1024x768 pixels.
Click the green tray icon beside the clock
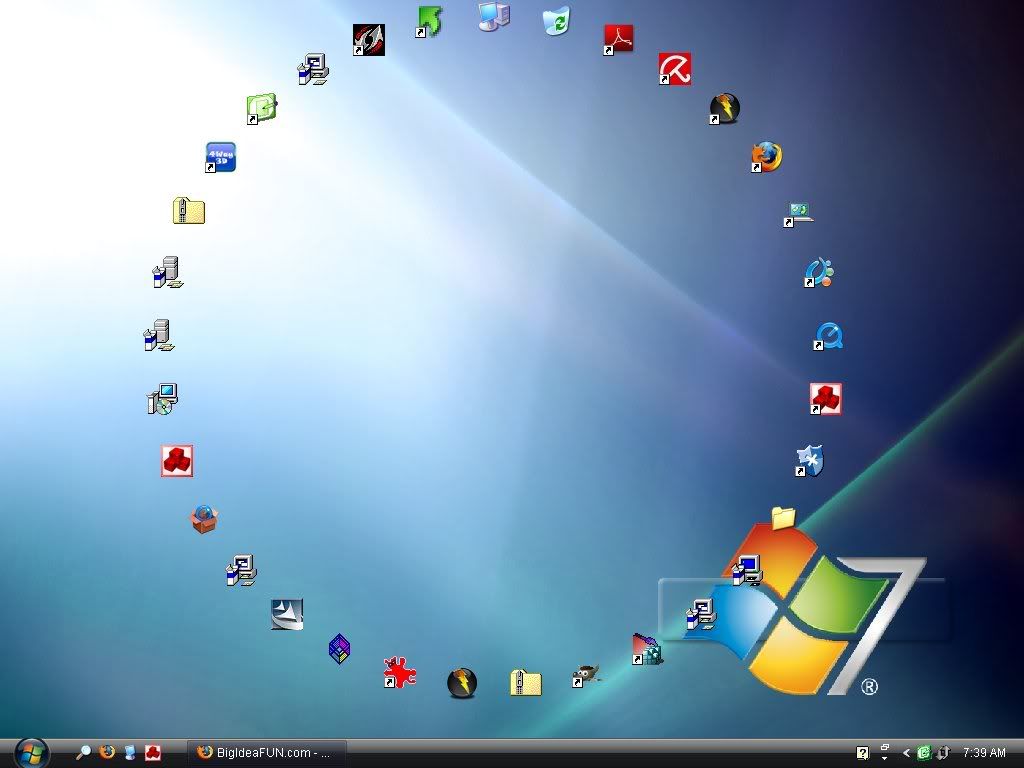click(x=923, y=753)
